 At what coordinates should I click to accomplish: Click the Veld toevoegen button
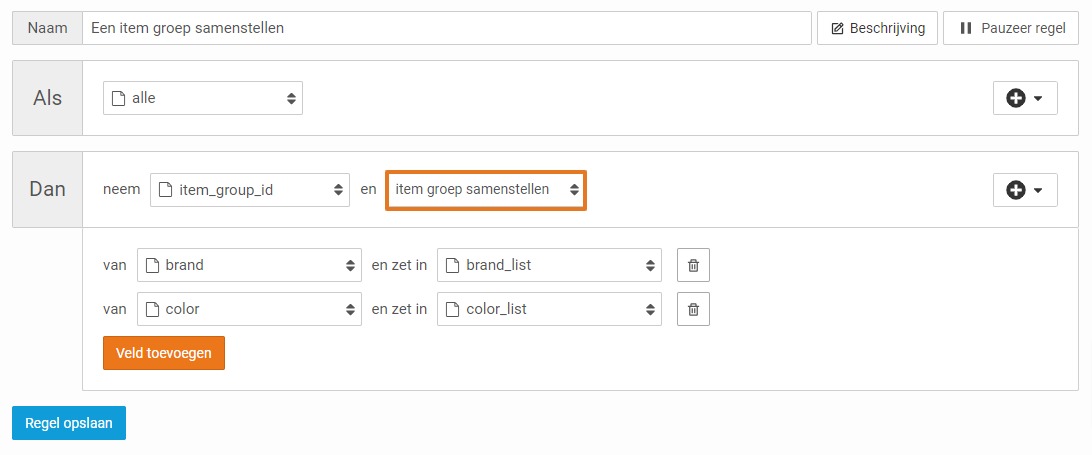click(164, 353)
